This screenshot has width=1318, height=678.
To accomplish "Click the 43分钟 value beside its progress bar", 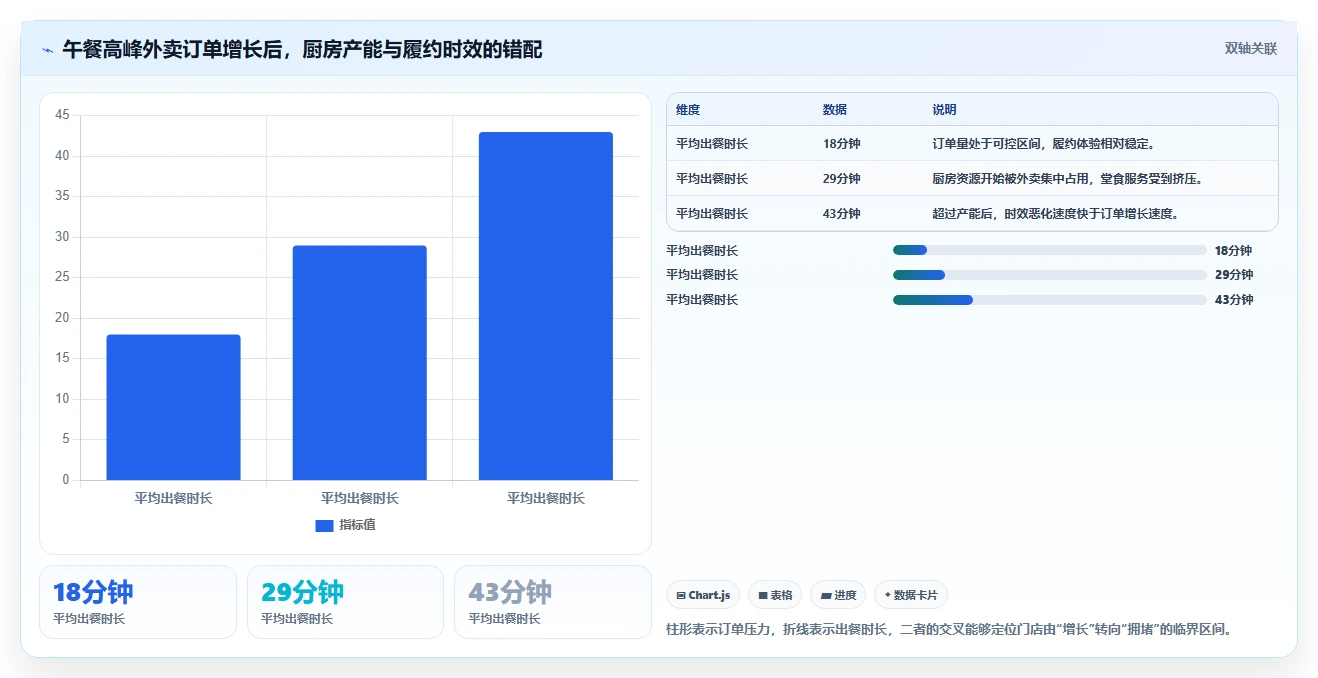I will pos(1233,300).
